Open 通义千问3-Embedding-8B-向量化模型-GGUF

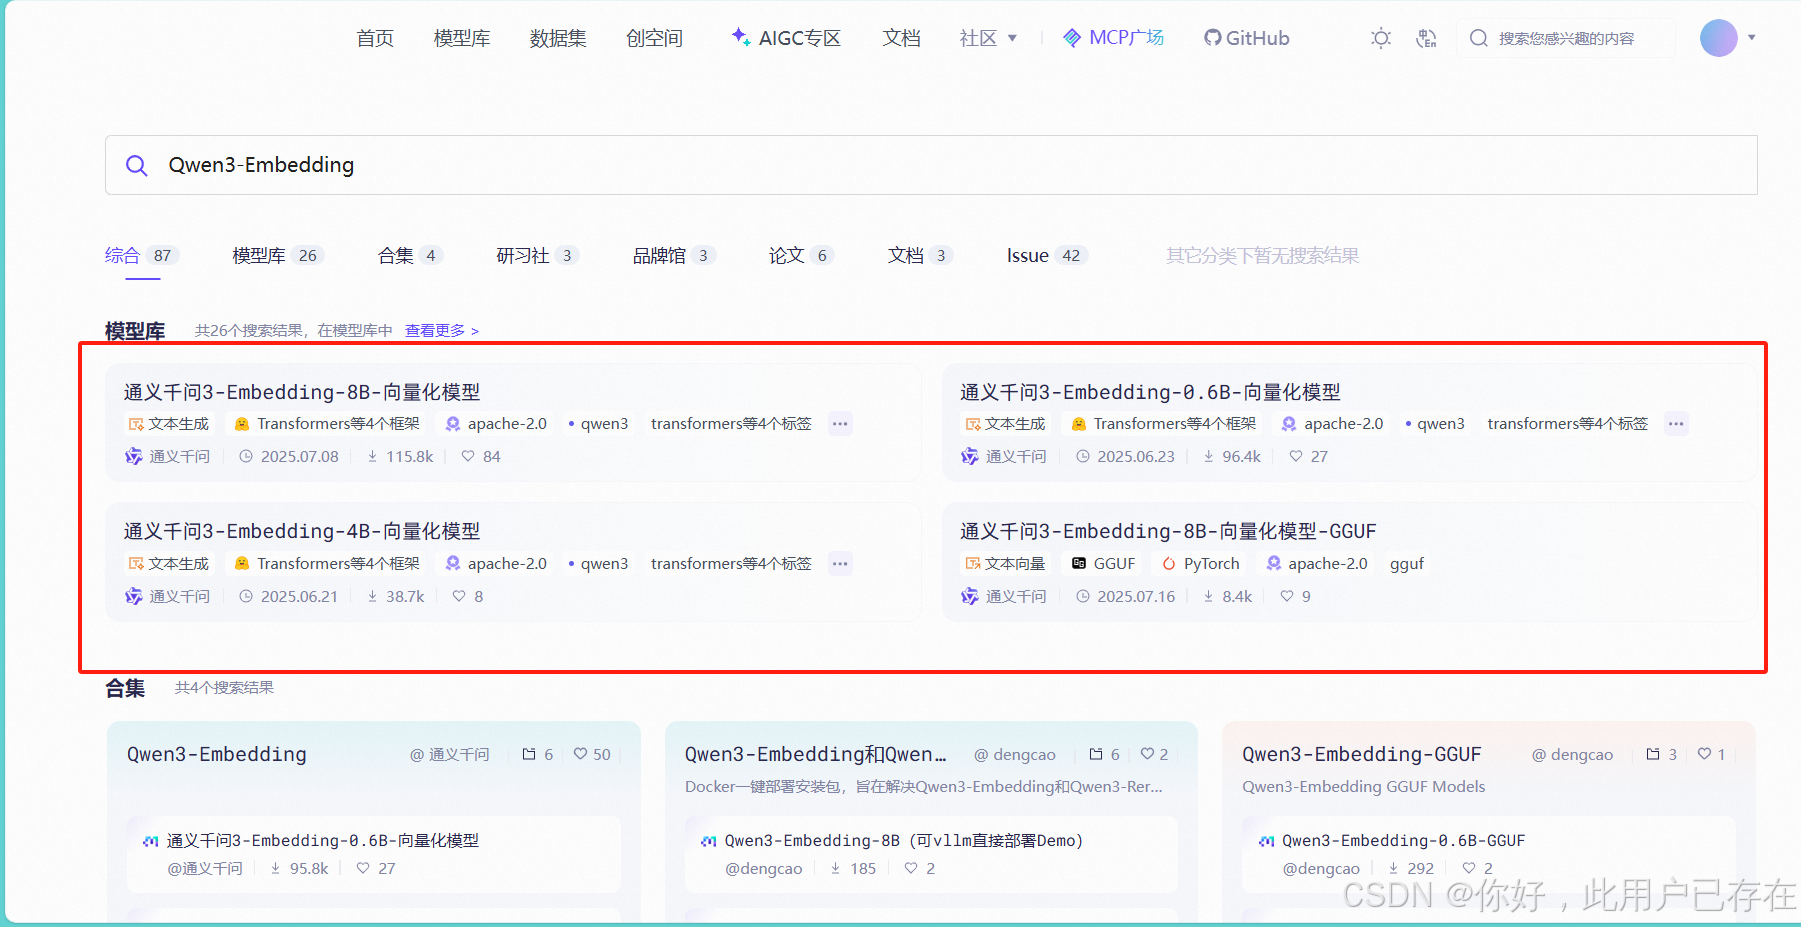(1168, 531)
